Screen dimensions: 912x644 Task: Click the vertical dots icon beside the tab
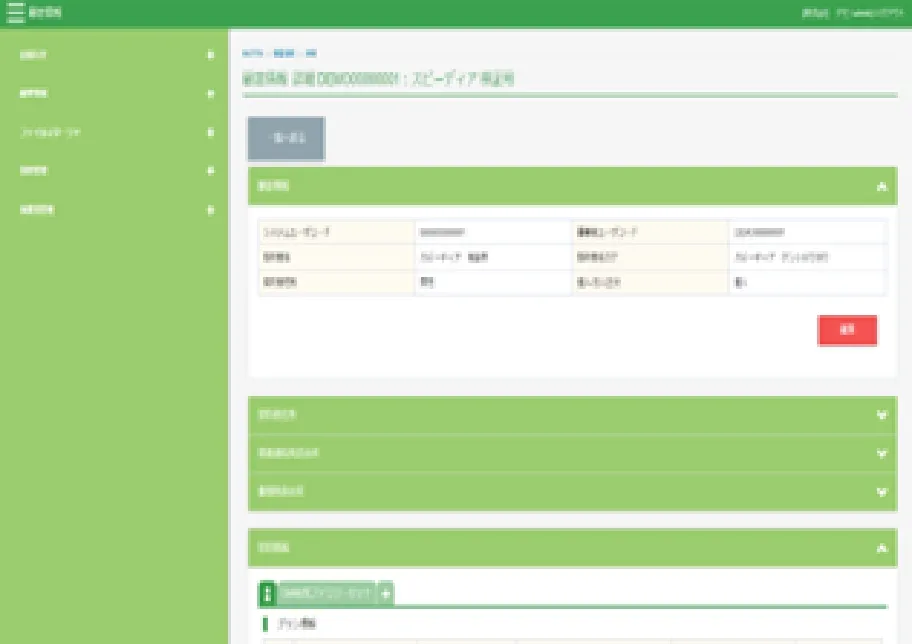(267, 594)
